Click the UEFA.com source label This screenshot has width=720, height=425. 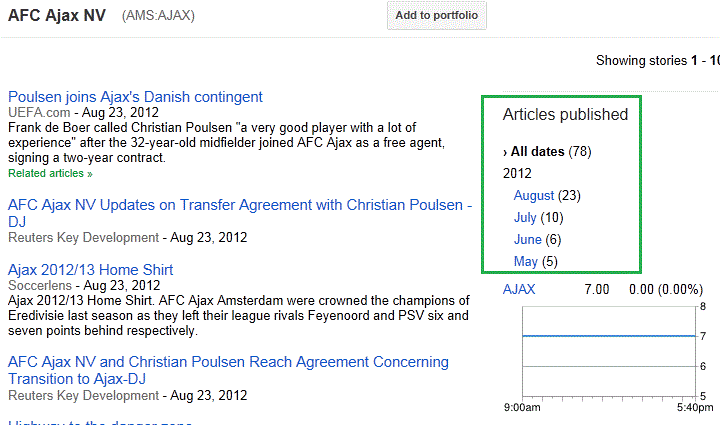(39, 113)
